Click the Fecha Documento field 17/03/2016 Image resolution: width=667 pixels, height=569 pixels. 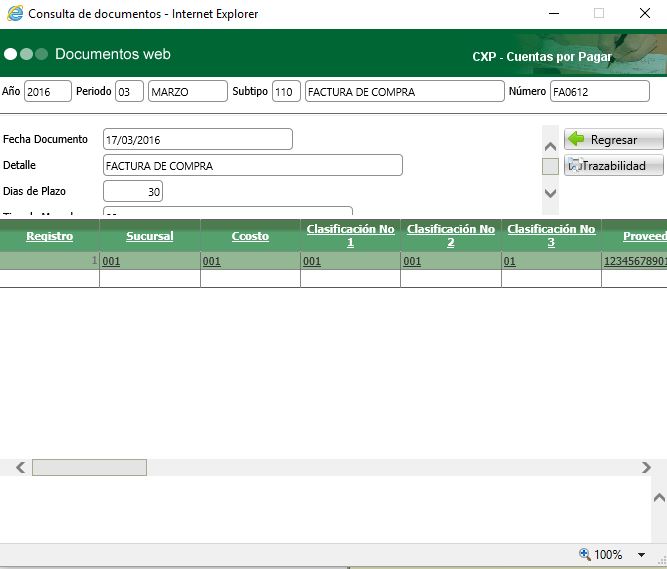(x=198, y=139)
